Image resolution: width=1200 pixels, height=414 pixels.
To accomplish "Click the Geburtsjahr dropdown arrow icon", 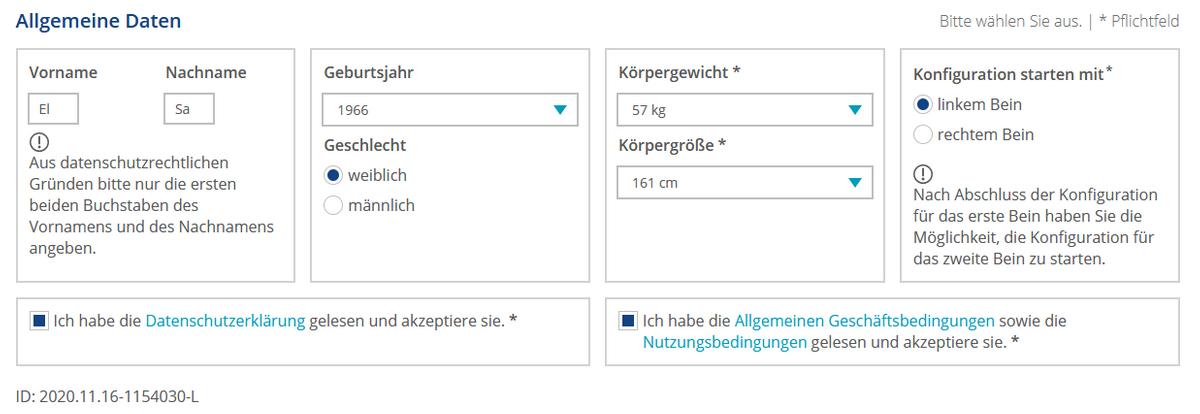I will pyautogui.click(x=560, y=110).
